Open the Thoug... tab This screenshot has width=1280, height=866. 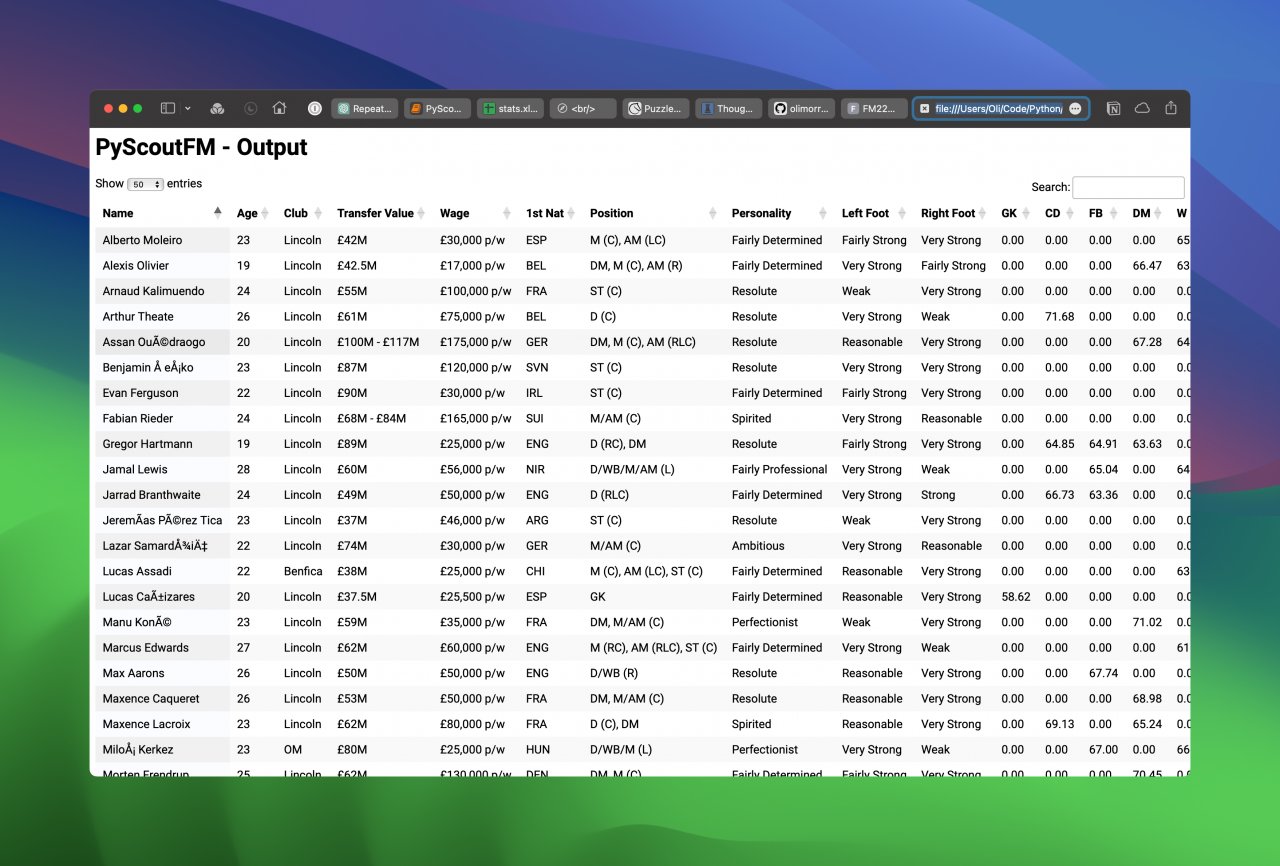(x=728, y=108)
